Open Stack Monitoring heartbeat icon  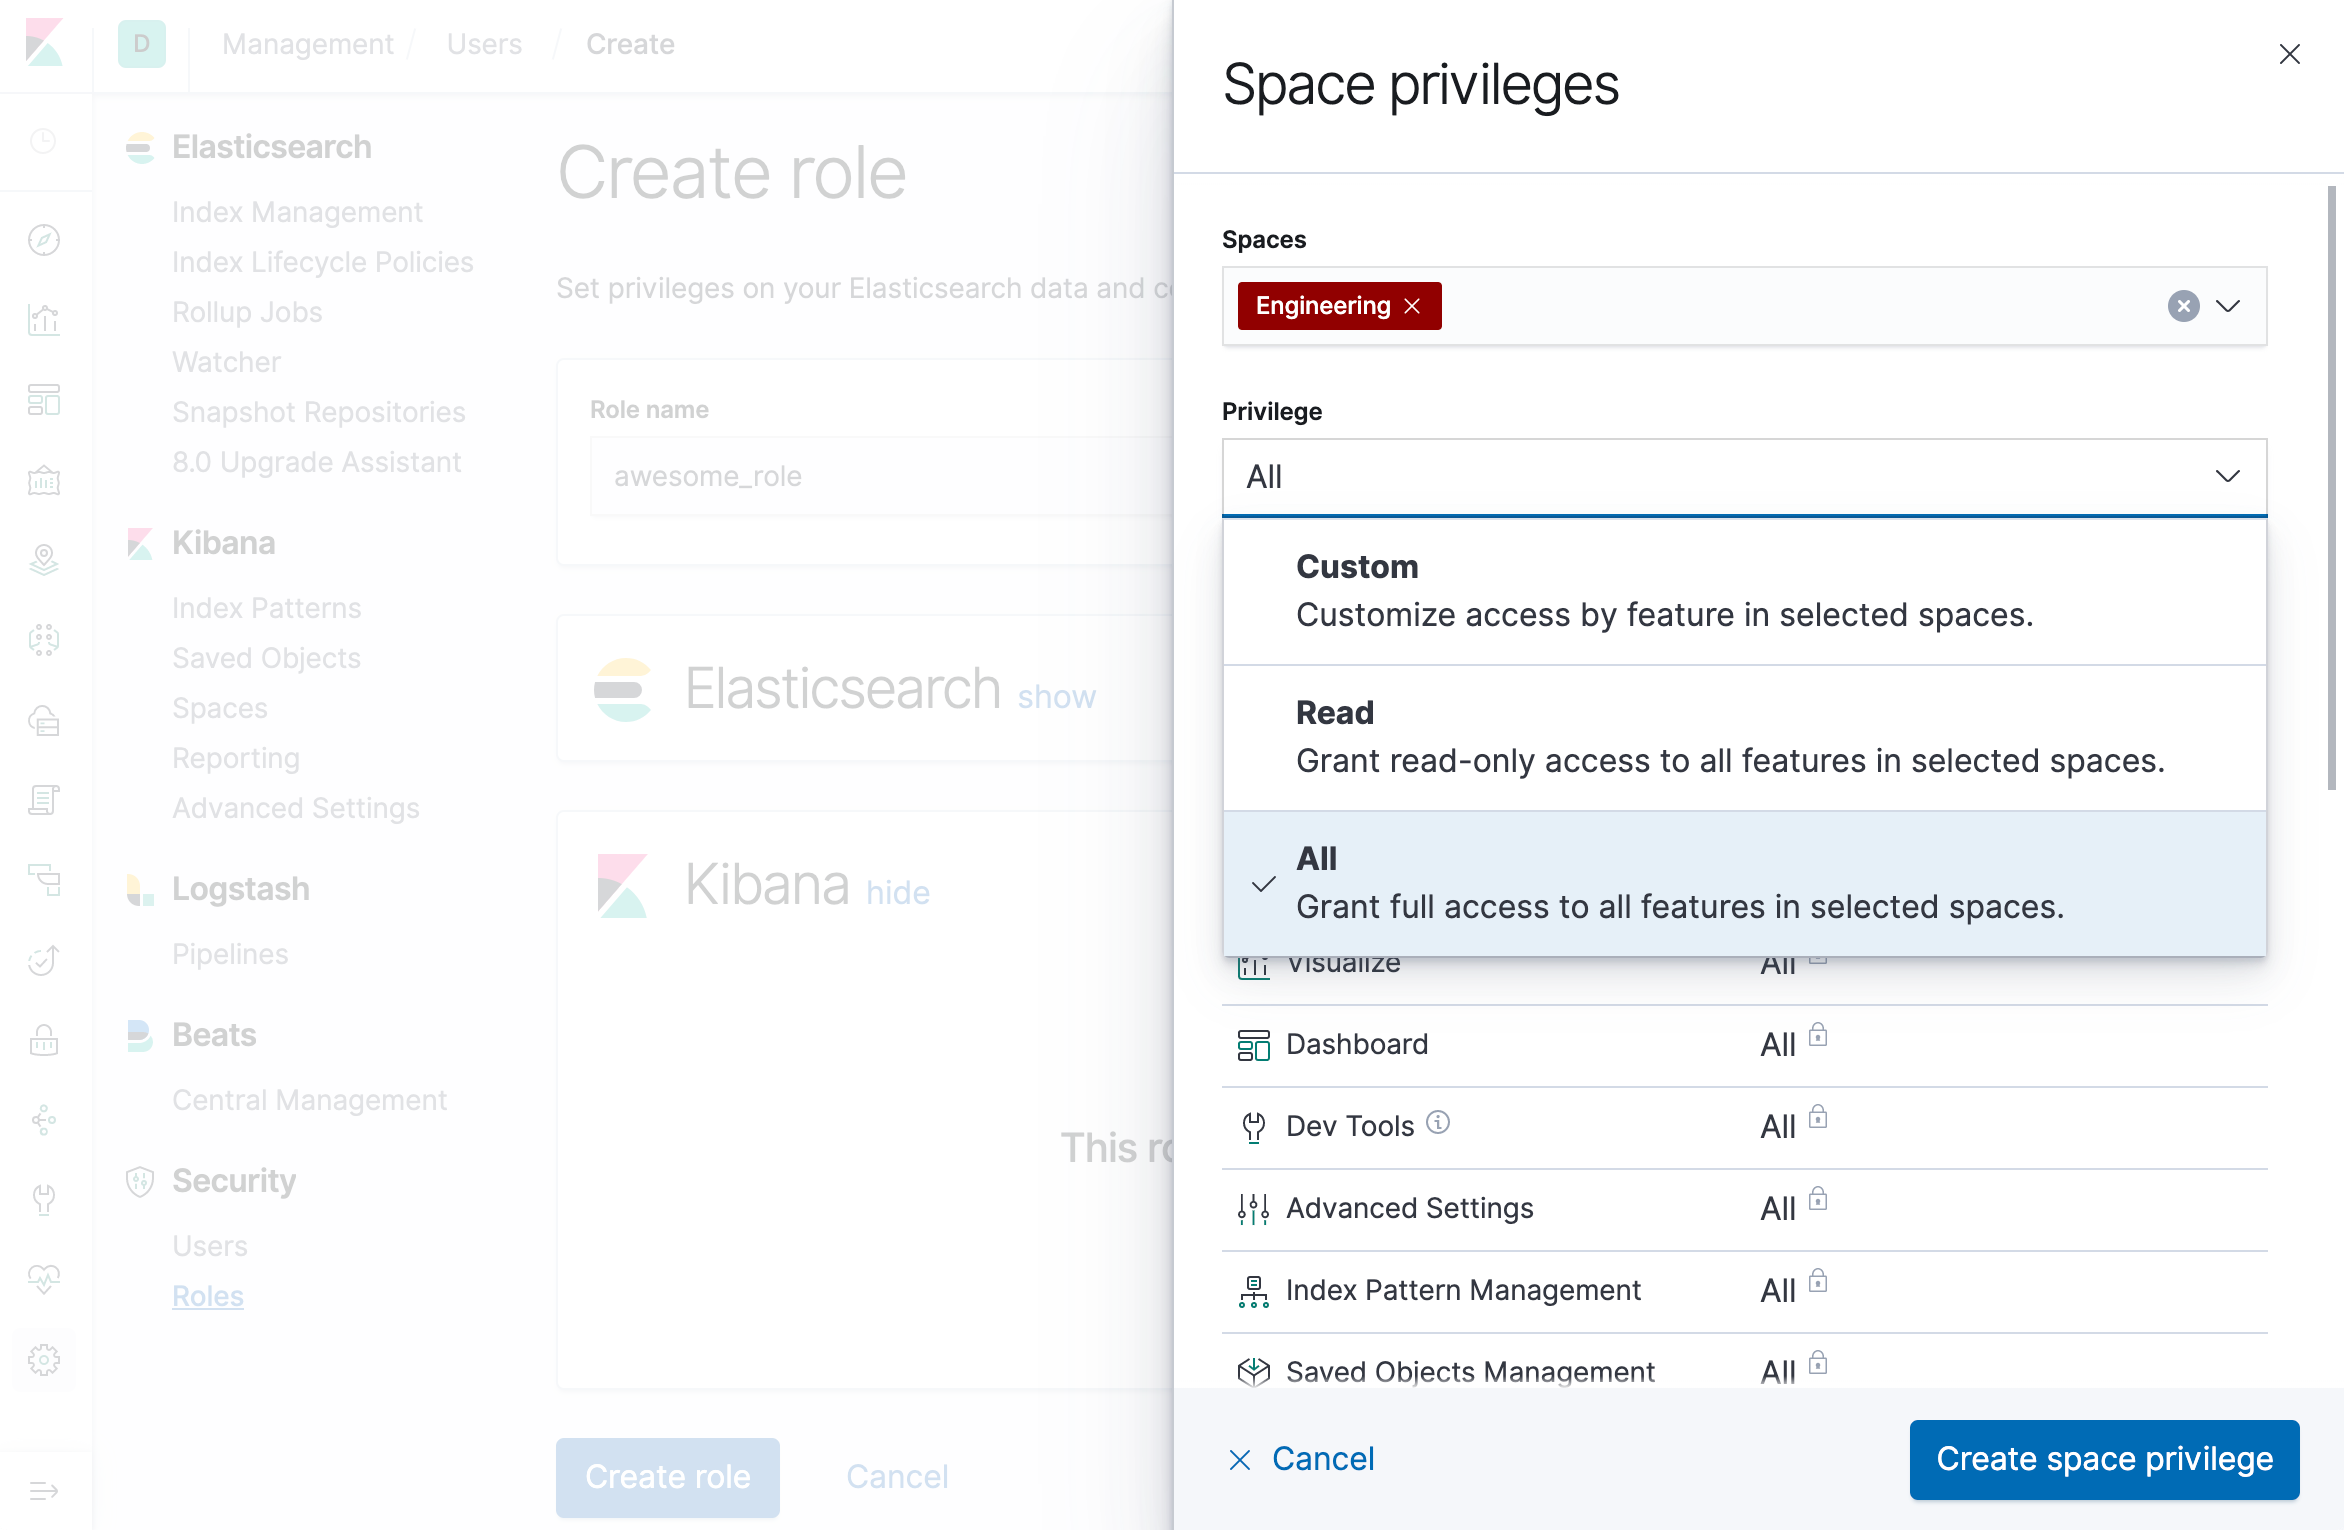(x=44, y=1280)
